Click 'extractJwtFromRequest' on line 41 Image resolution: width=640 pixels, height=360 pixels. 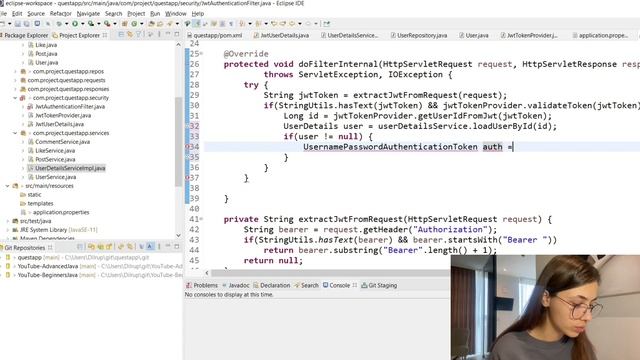[350, 219]
